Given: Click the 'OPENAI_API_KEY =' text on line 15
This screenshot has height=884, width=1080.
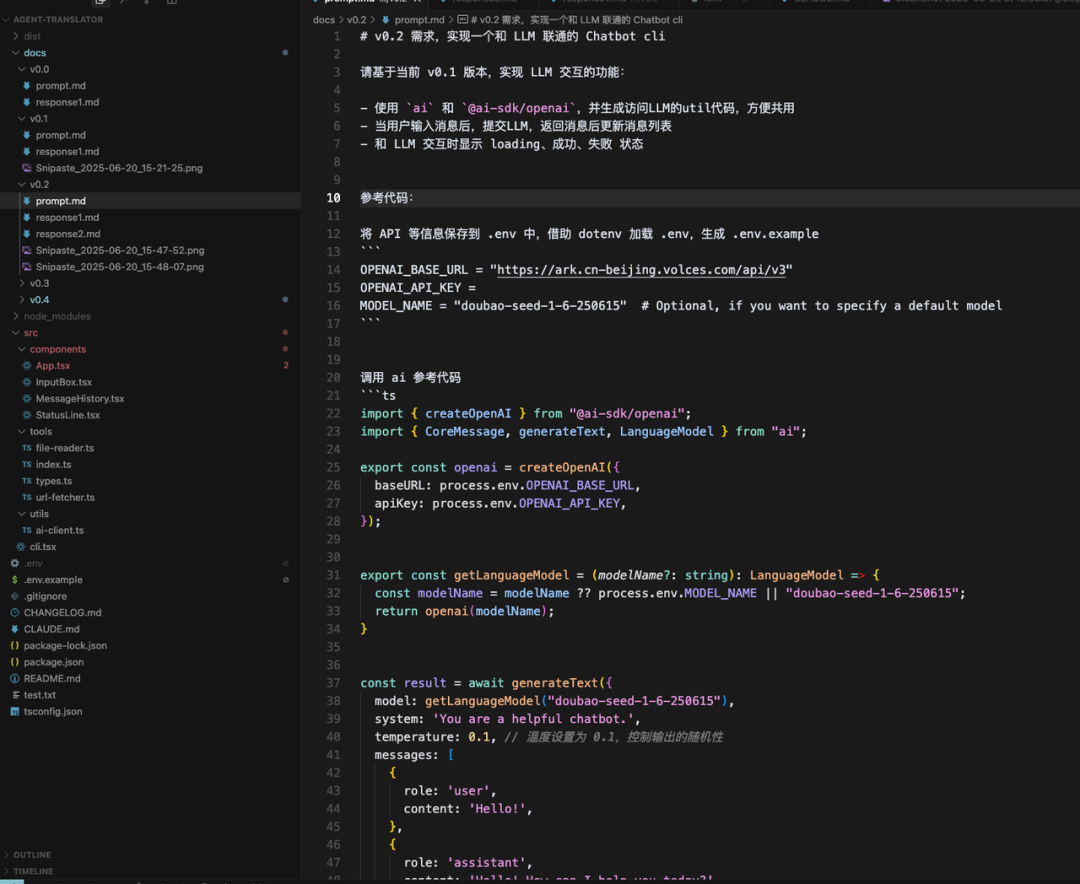Looking at the screenshot, I should click(418, 288).
